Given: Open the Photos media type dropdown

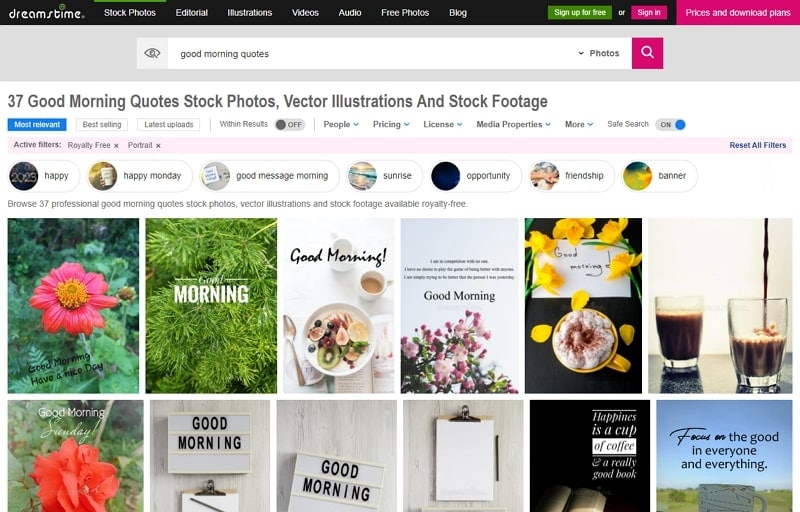Looking at the screenshot, I should click(599, 53).
